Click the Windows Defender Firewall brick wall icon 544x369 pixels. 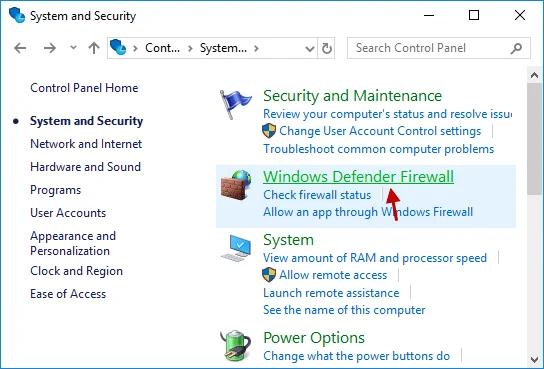pyautogui.click(x=236, y=185)
